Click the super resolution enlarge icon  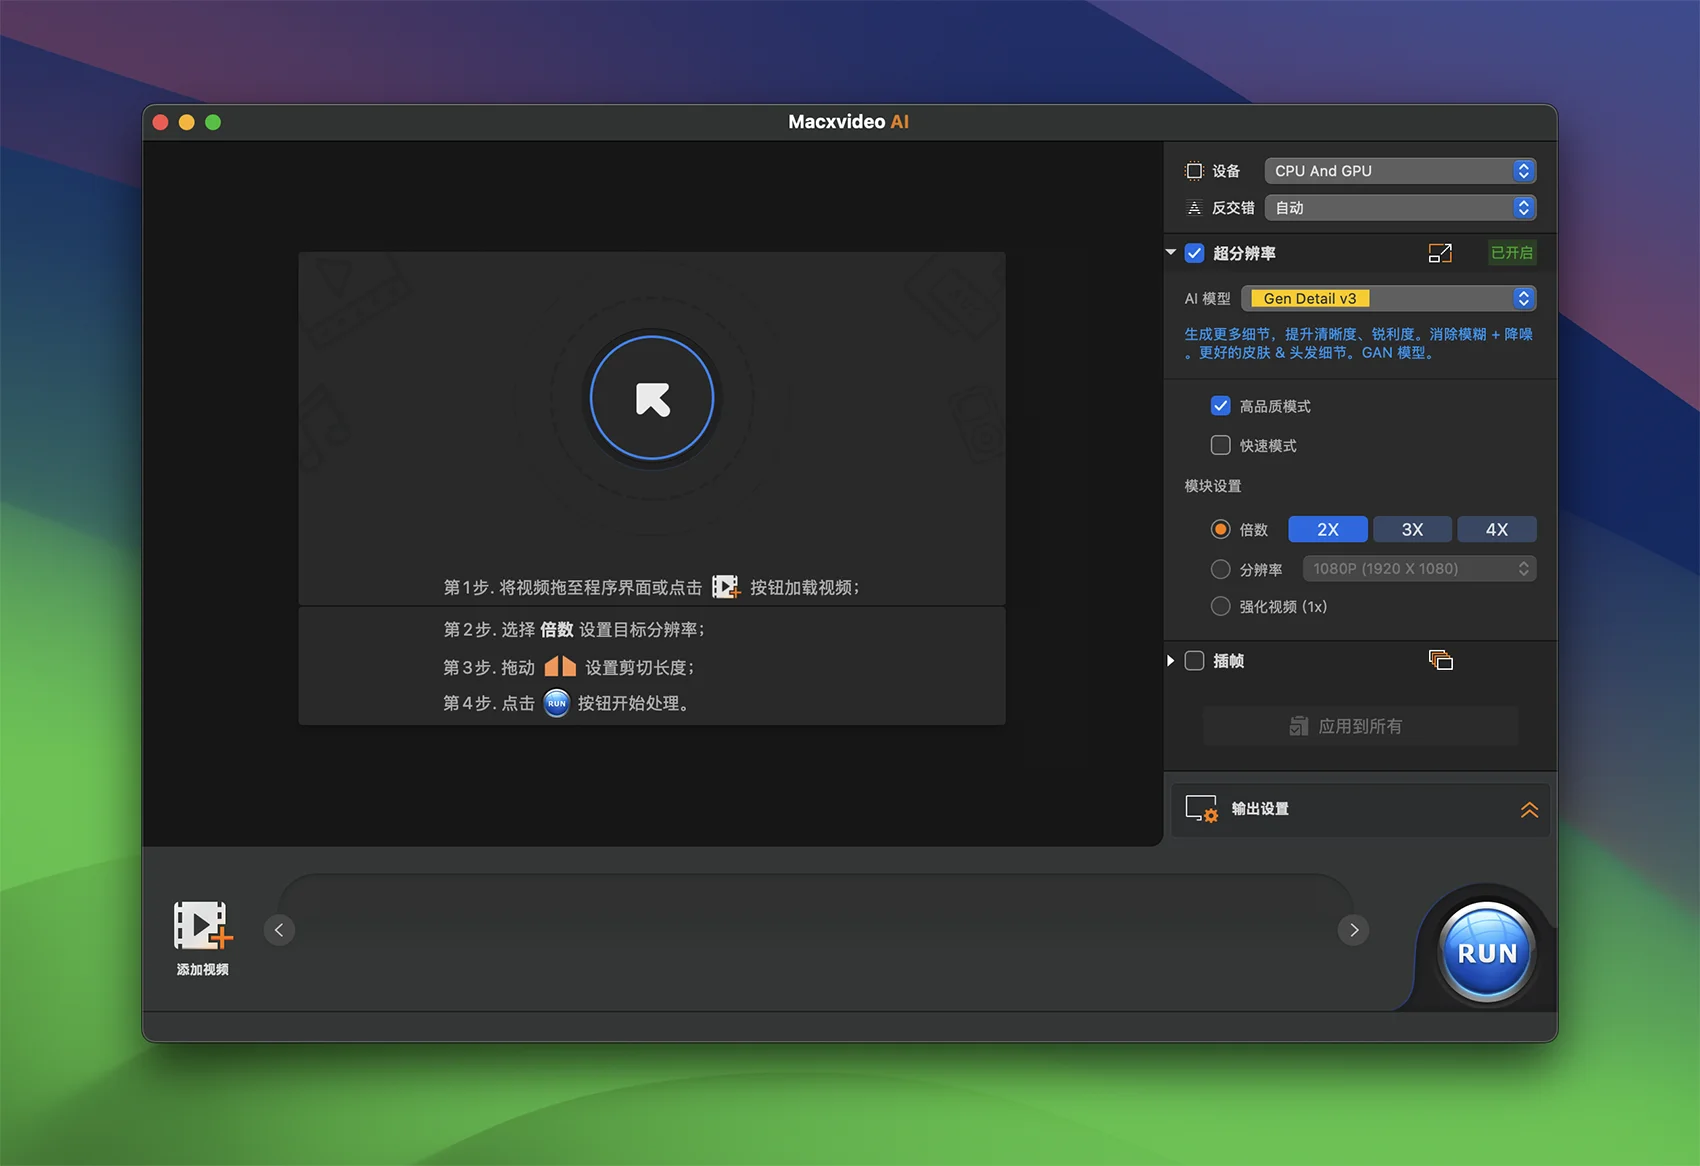1440,253
